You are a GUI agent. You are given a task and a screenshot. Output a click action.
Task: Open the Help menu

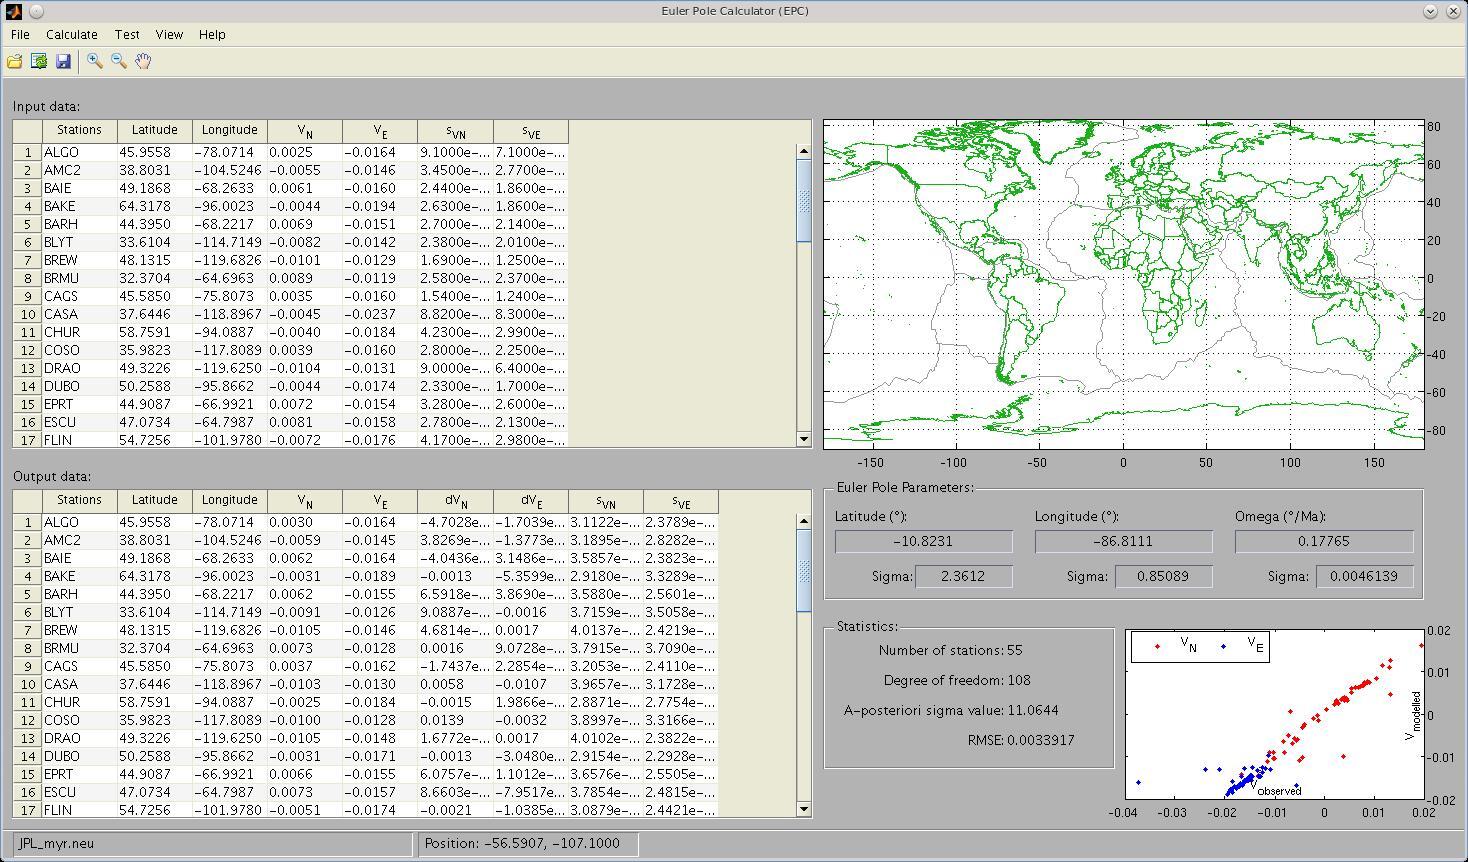click(x=212, y=34)
